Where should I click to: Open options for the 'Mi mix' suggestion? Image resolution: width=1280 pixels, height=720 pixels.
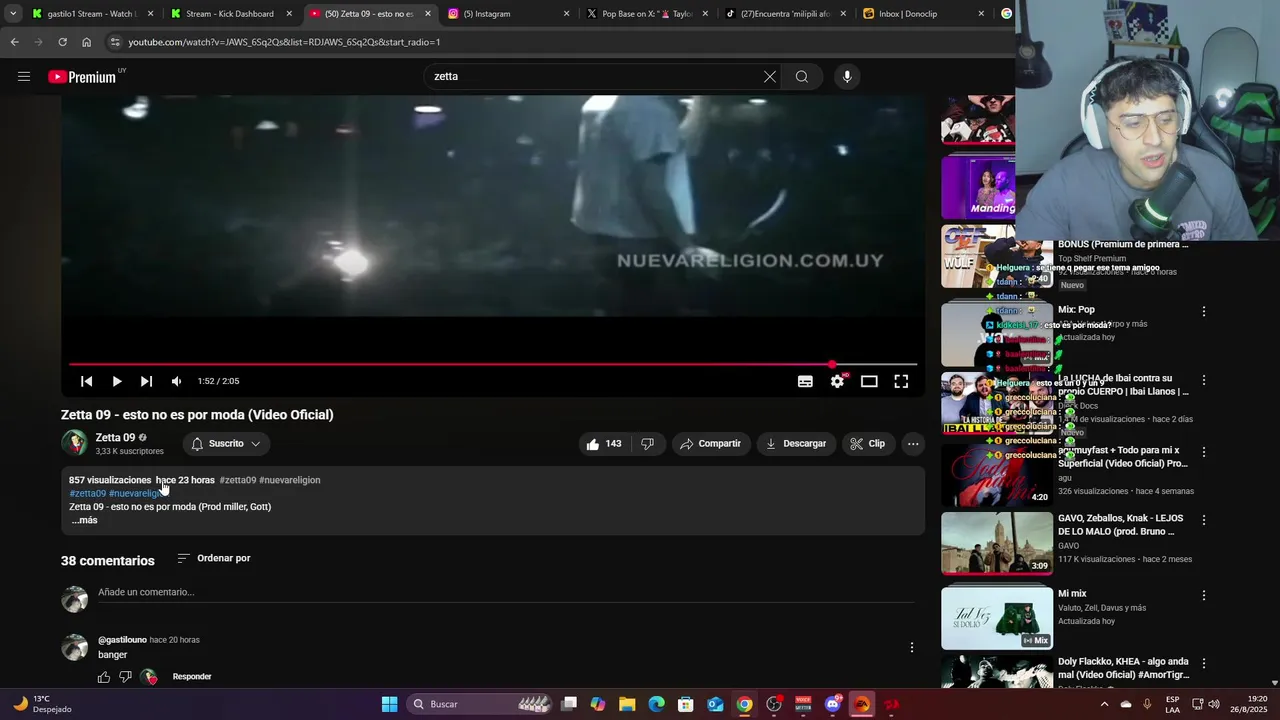coord(1204,595)
